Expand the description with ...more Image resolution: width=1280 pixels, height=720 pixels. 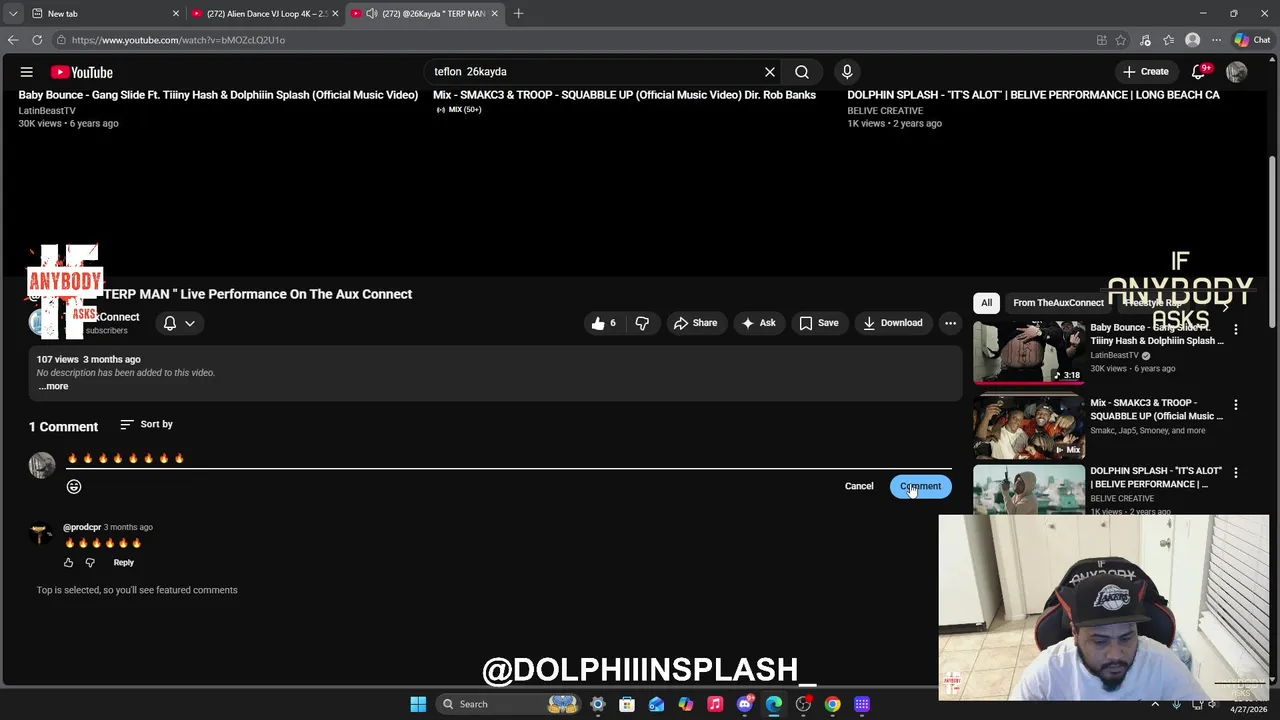(54, 387)
